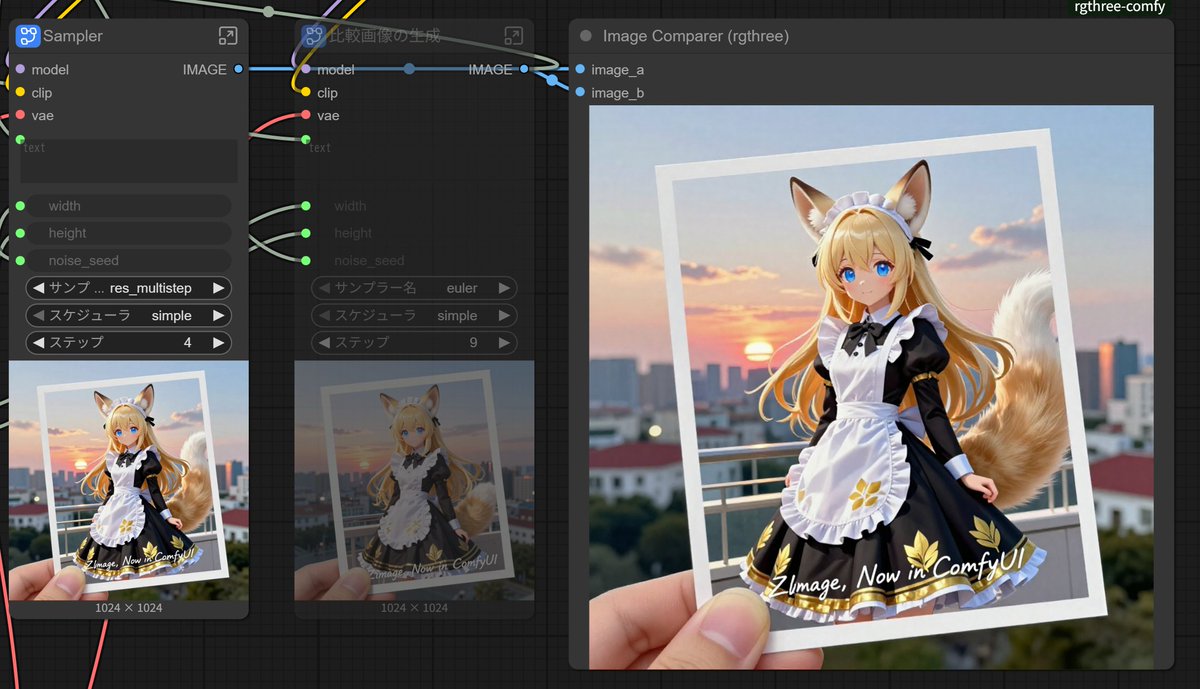Click the 比較画像の生成 clip input socket
The width and height of the screenshot is (1200, 689).
306,93
